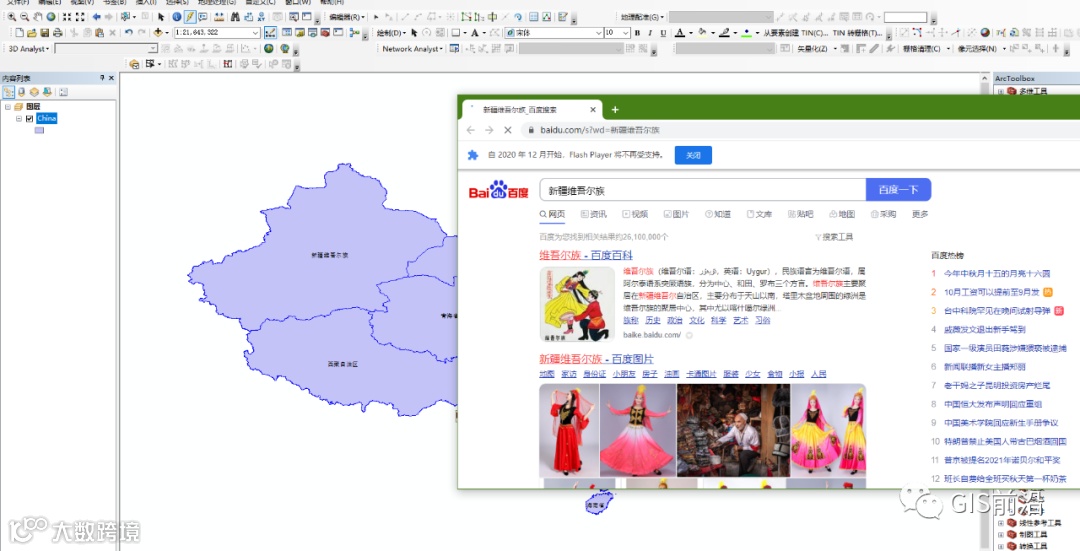Select the Zoom In tool in ArcMap
The image size is (1080, 551).
tap(12, 17)
